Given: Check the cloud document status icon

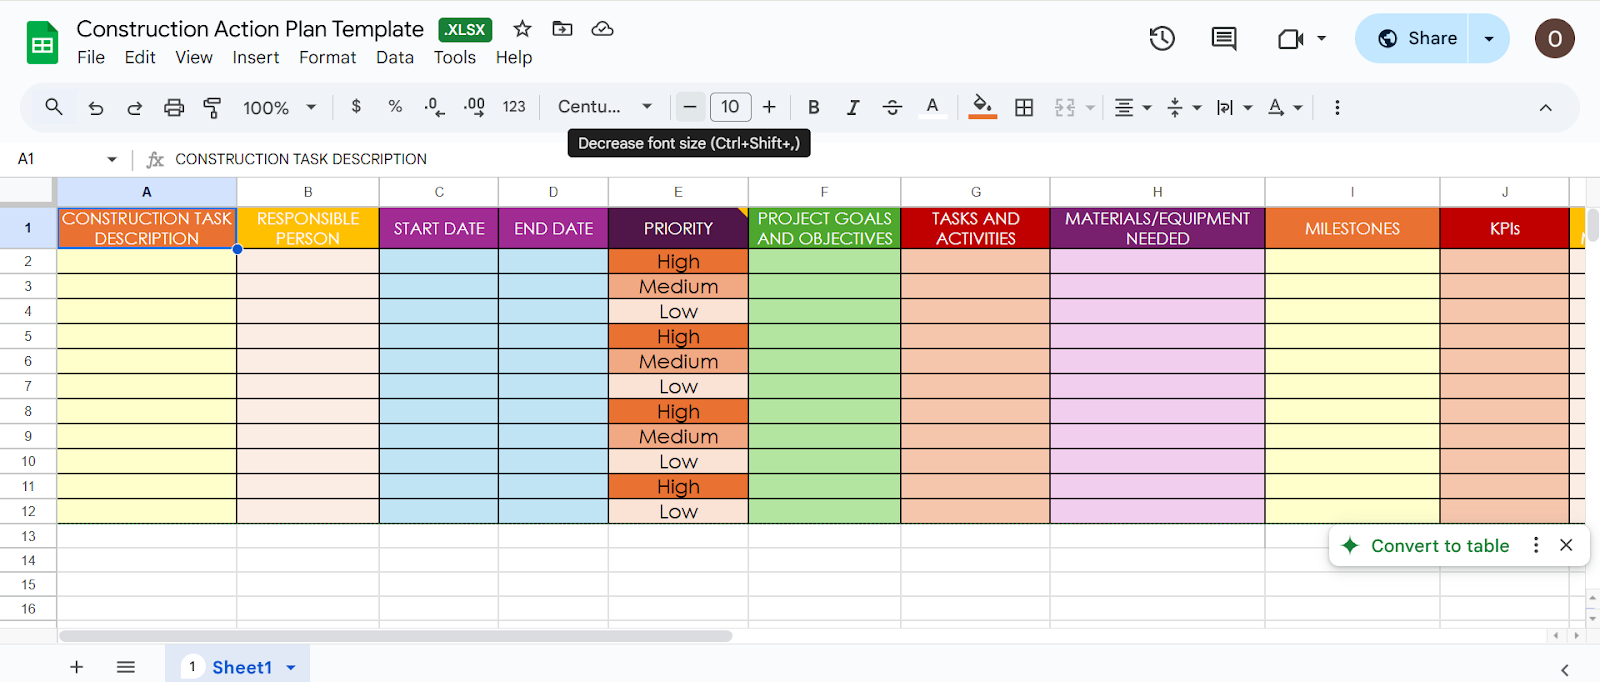Looking at the screenshot, I should (x=602, y=29).
